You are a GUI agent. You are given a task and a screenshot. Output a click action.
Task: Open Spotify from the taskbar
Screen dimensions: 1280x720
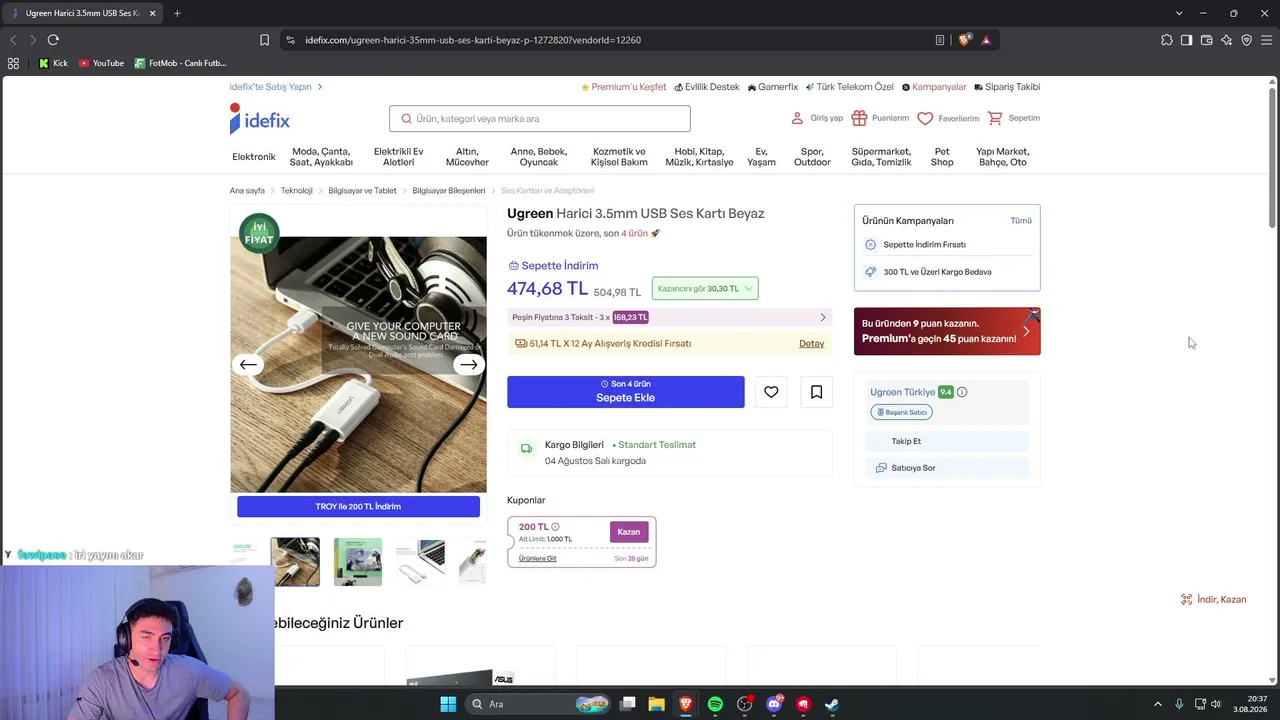pyautogui.click(x=715, y=704)
